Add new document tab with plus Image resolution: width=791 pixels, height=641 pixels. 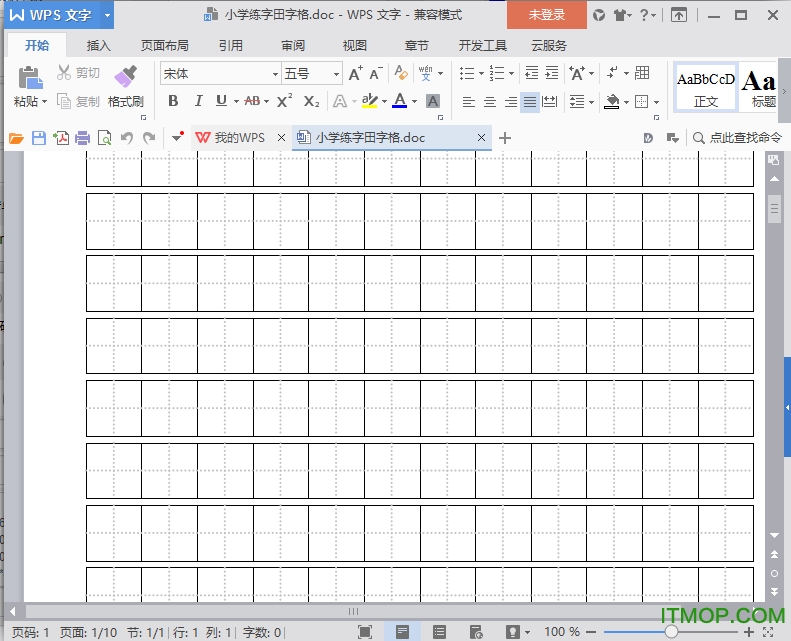504,138
